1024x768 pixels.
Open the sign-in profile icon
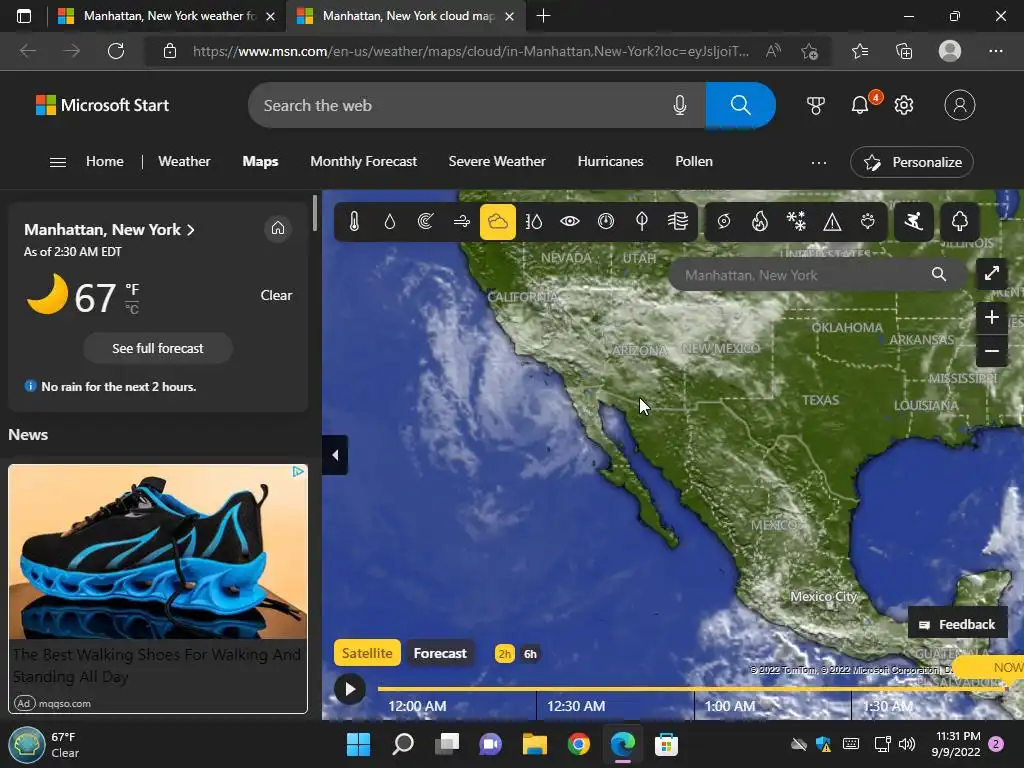point(959,105)
